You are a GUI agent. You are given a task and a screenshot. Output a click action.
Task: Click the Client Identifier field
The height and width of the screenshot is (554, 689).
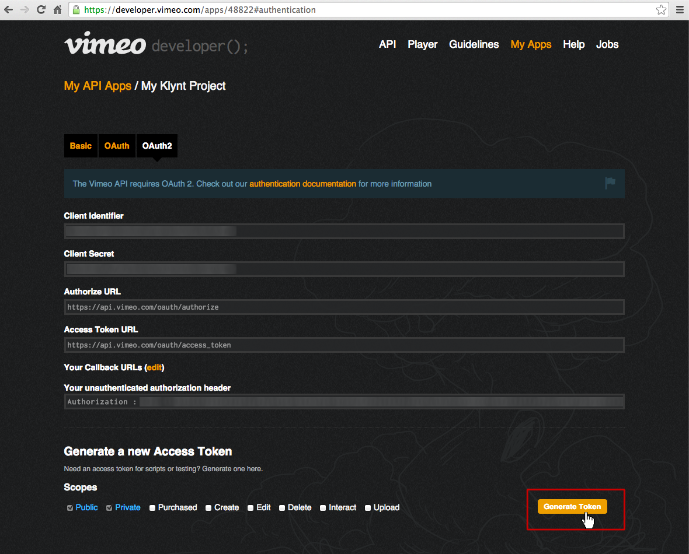pos(344,231)
